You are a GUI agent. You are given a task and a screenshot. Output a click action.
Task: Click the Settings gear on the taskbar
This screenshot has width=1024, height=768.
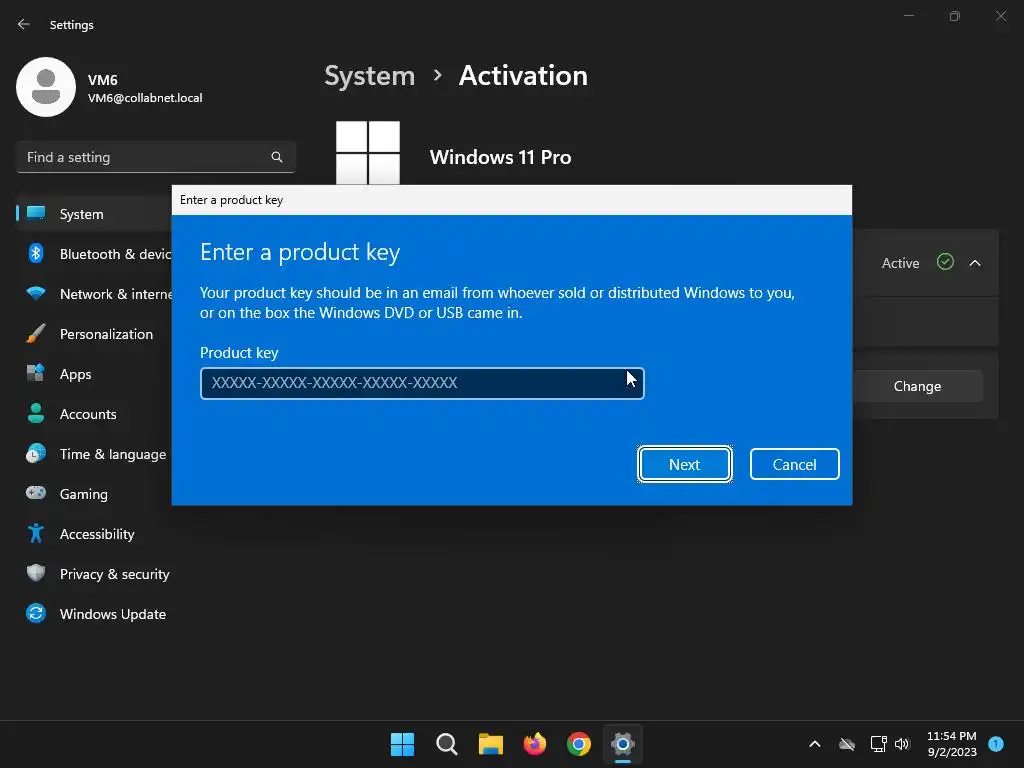[x=623, y=744]
